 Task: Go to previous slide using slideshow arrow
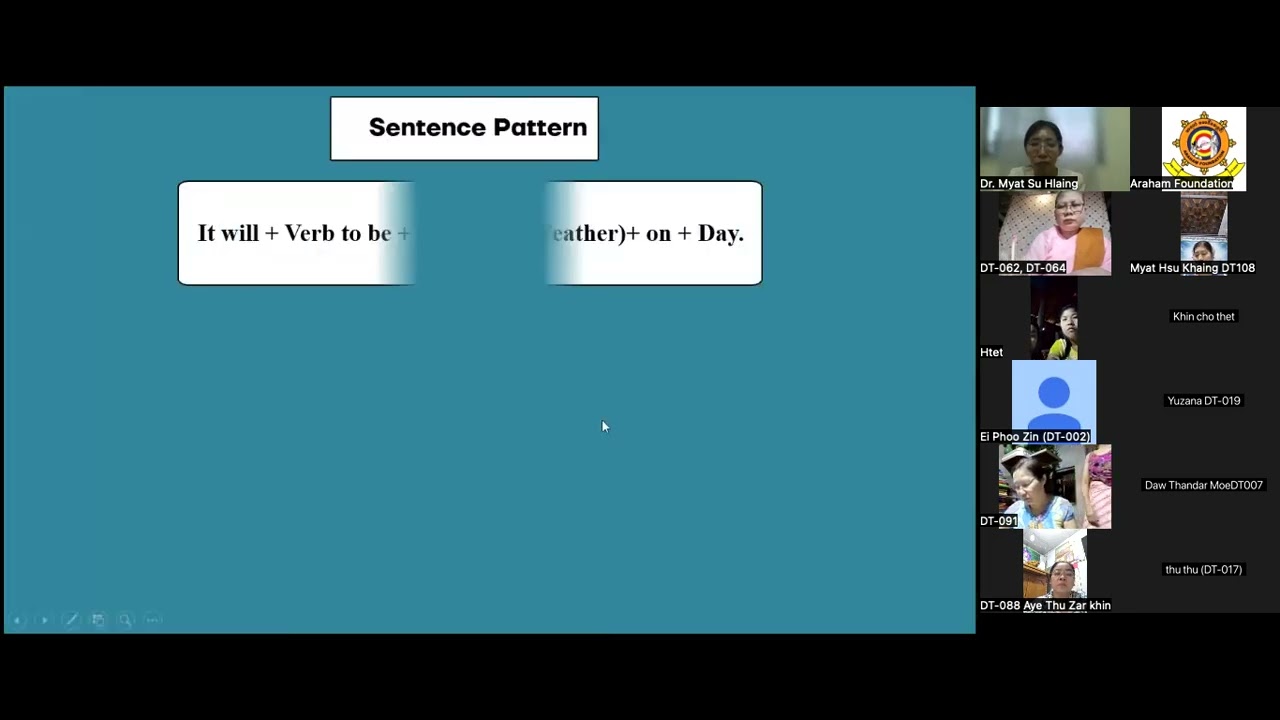[x=17, y=620]
